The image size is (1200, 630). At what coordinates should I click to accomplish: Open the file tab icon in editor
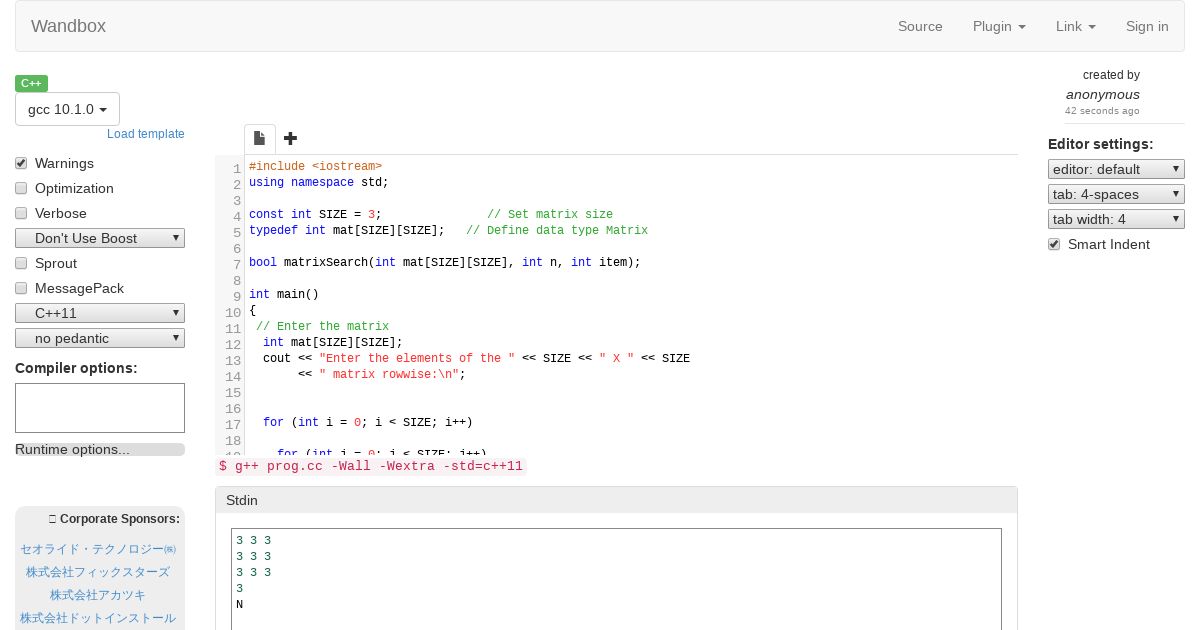(x=259, y=138)
